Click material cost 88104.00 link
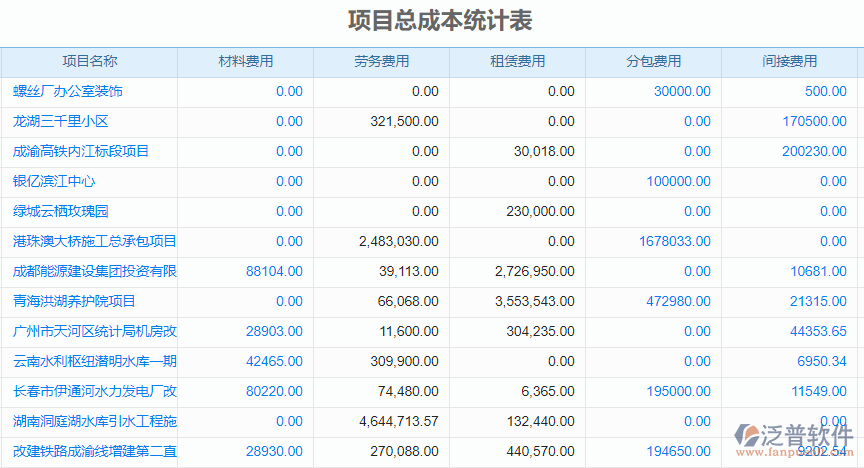Screen dimensions: 864x468 click(x=274, y=271)
